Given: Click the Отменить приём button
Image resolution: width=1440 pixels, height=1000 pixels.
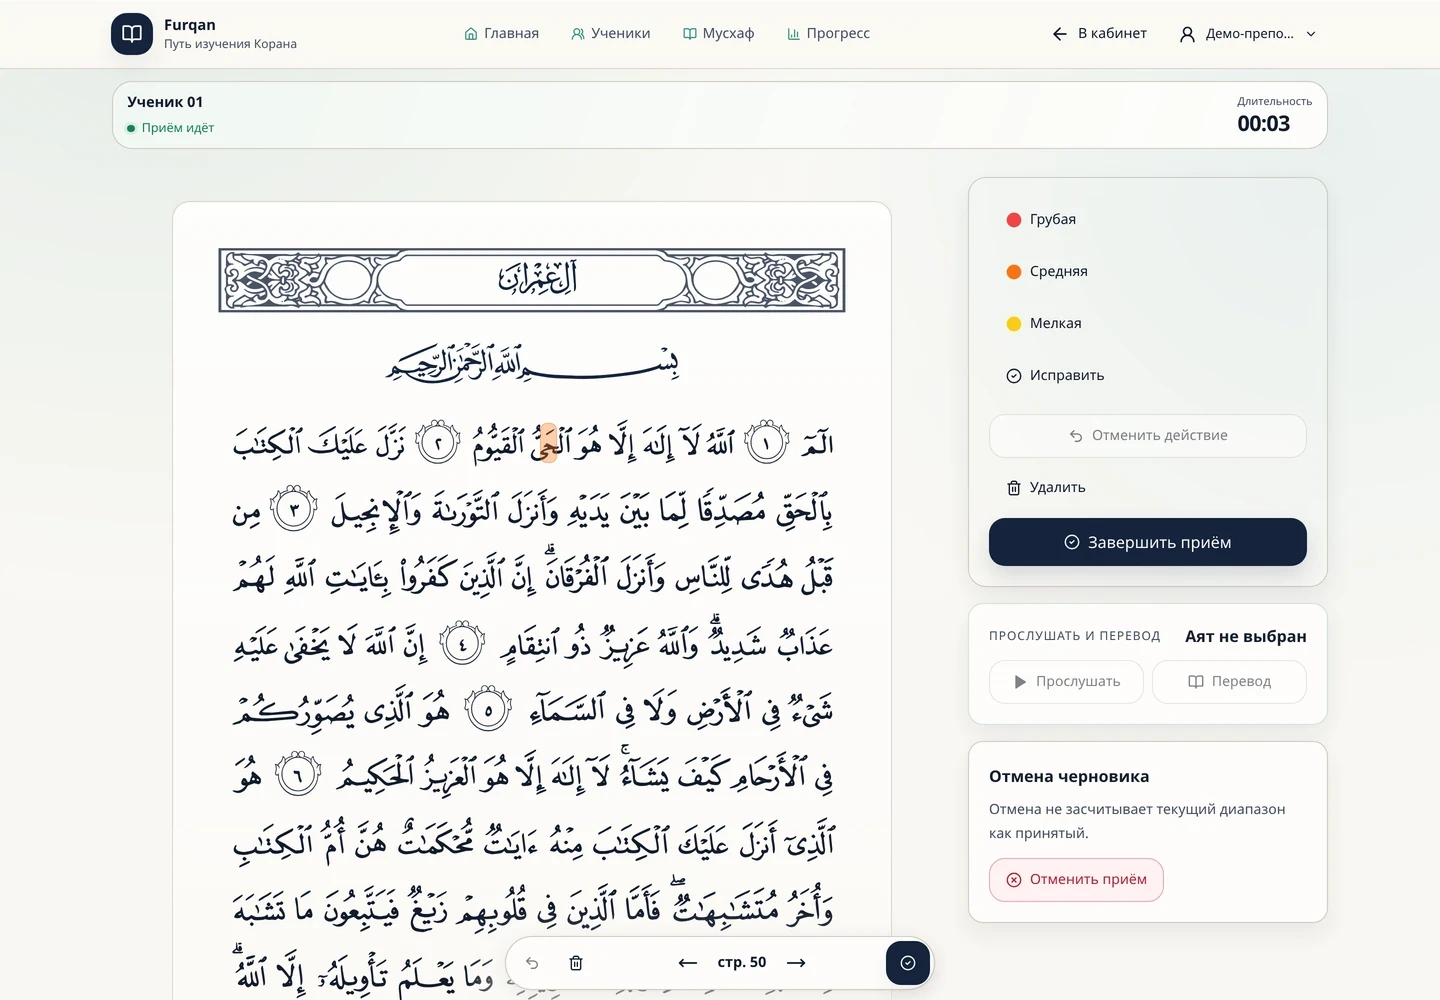Looking at the screenshot, I should point(1076,880).
